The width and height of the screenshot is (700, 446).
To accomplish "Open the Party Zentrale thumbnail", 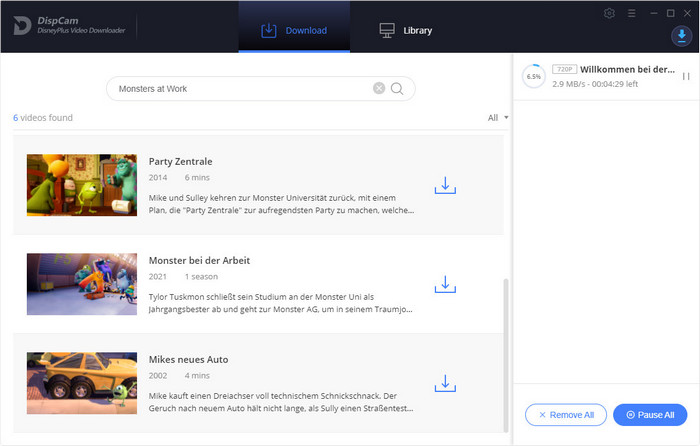I will (81, 185).
